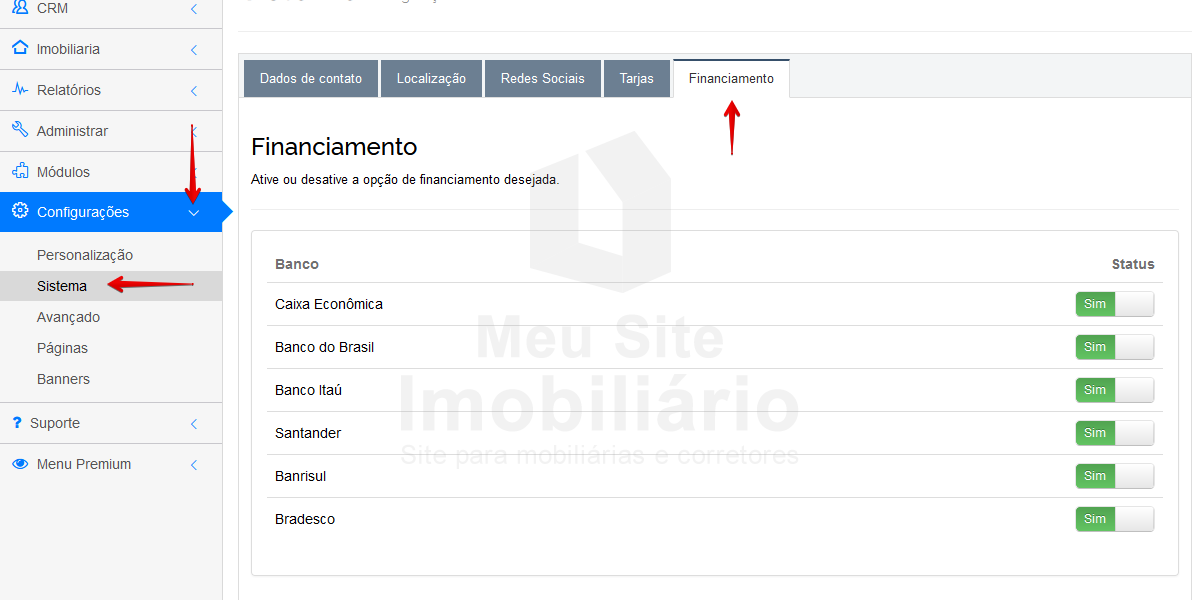Expand the Relatórios submenu arrow
This screenshot has height=600, width=1200.
(x=194, y=90)
